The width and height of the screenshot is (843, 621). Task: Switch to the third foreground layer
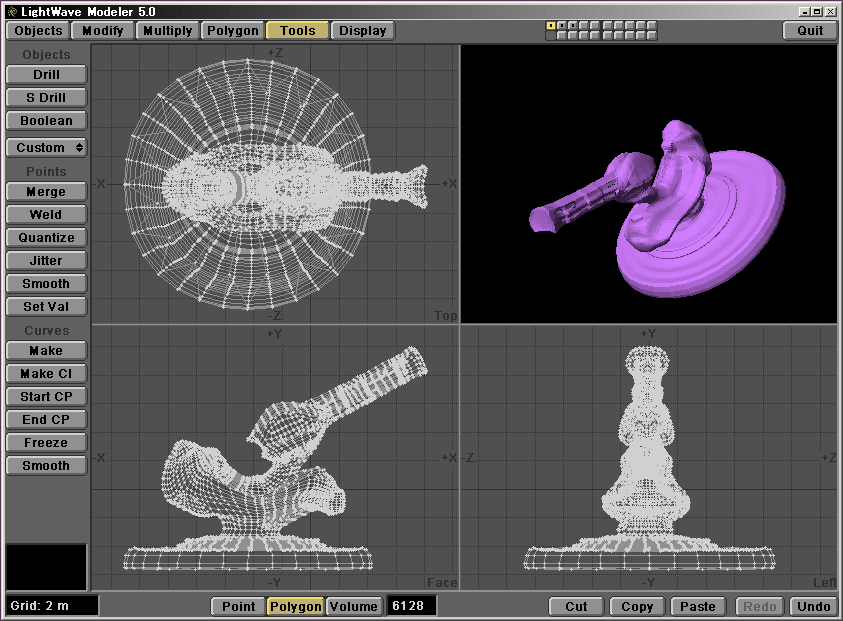(x=571, y=25)
